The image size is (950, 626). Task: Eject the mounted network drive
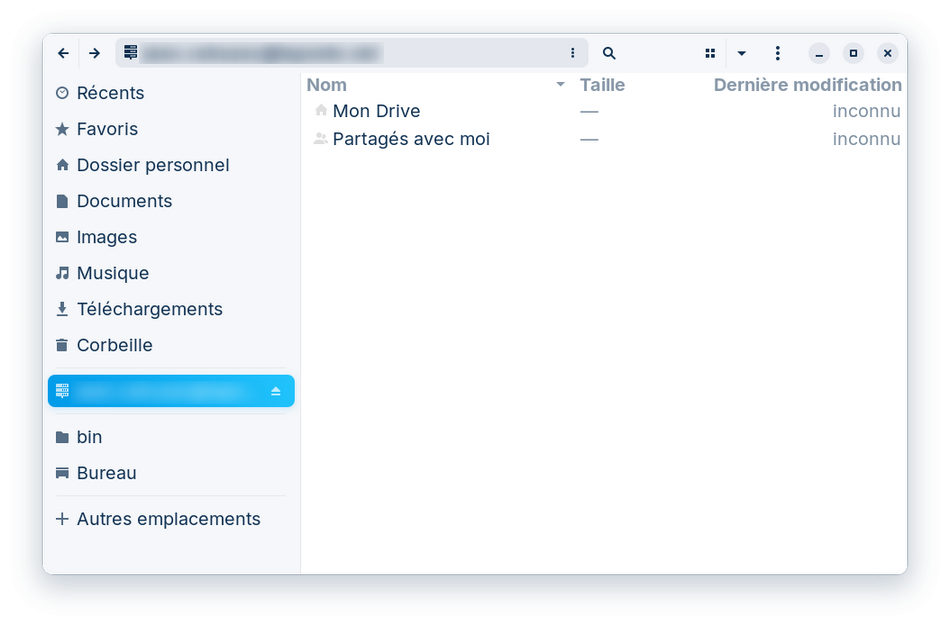[276, 391]
